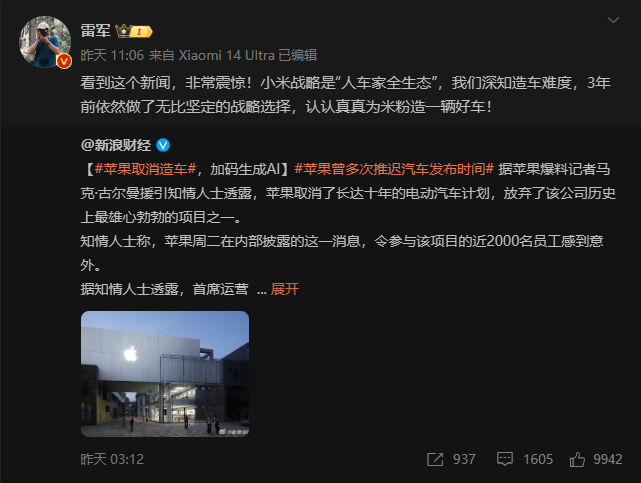Like the post with thumbs-up icon

click(577, 459)
